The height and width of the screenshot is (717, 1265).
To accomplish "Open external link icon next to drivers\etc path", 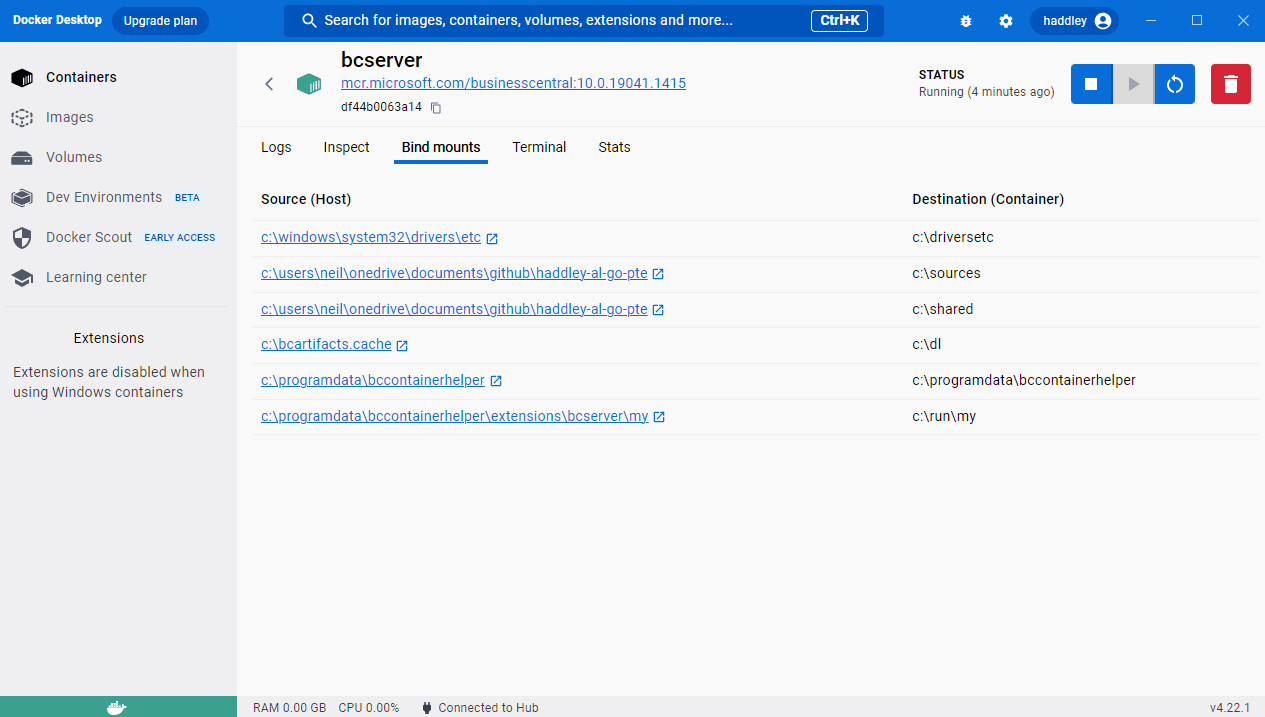I will click(492, 238).
